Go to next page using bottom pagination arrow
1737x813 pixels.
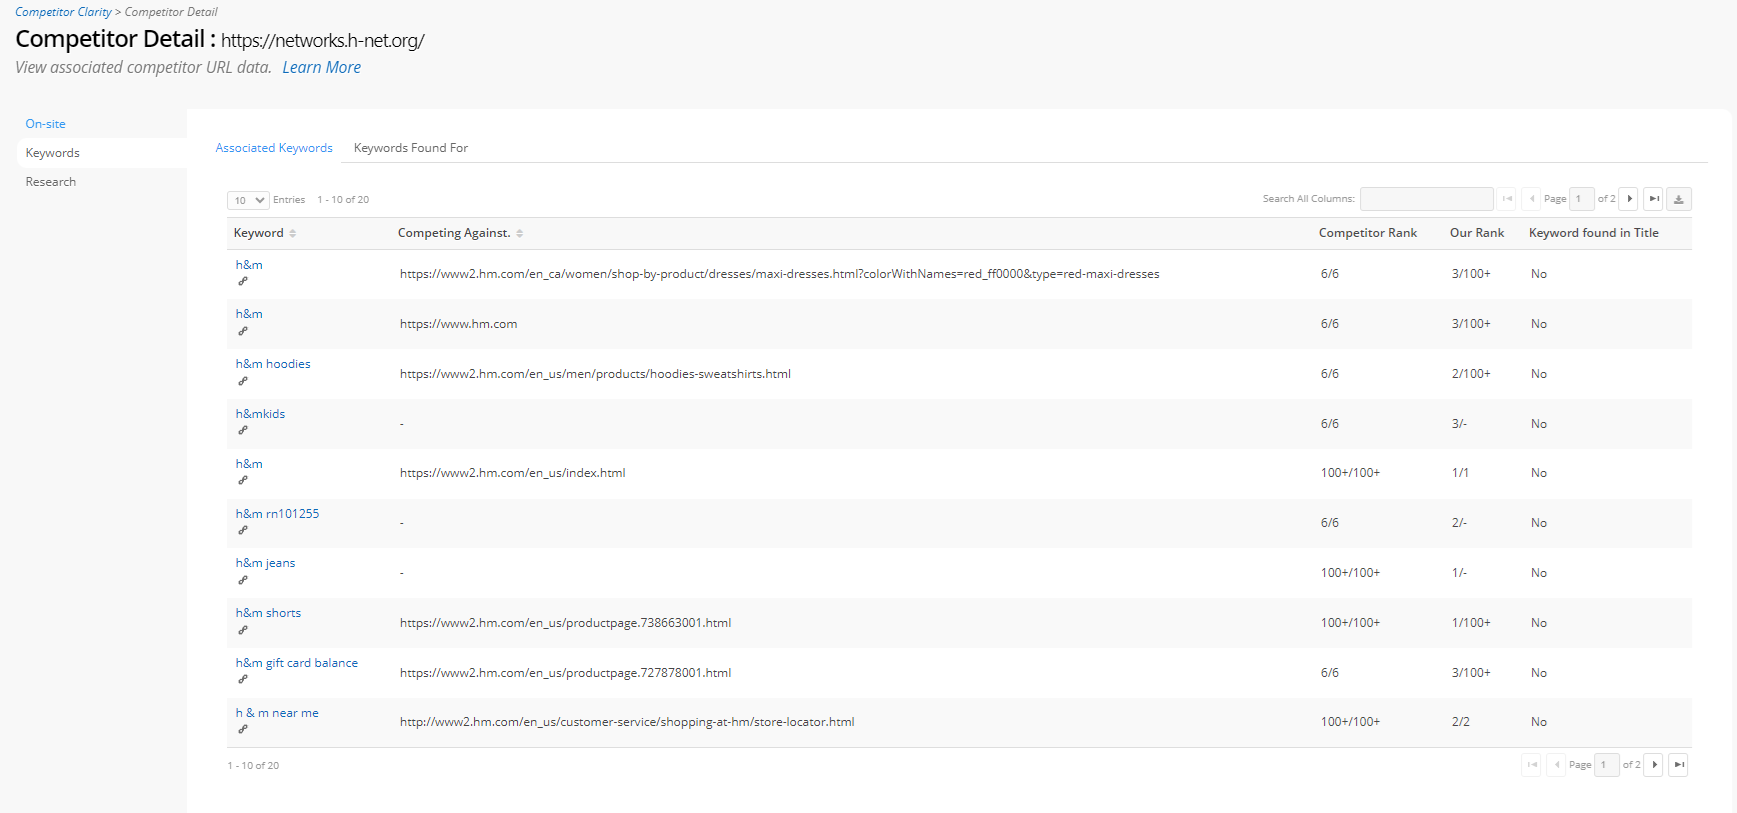coord(1654,765)
